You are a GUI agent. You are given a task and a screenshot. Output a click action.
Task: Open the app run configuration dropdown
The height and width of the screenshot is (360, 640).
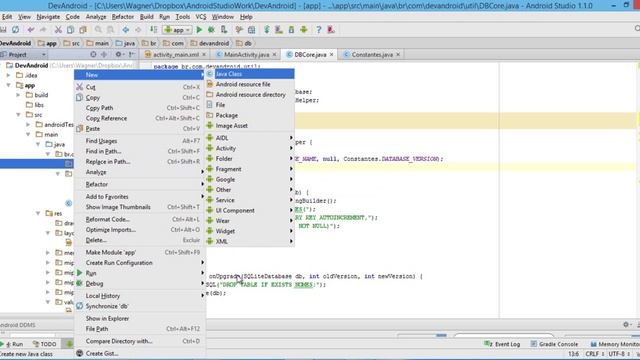177,30
